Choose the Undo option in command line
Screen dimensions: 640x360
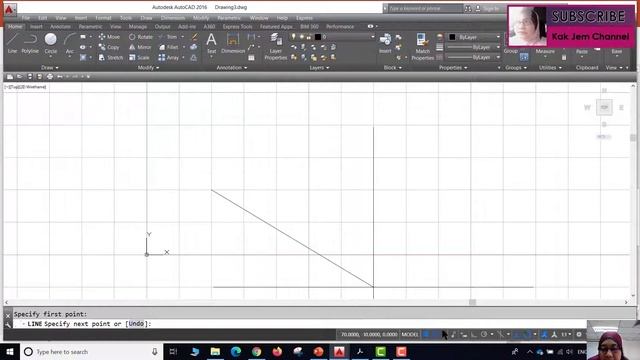tap(136, 324)
